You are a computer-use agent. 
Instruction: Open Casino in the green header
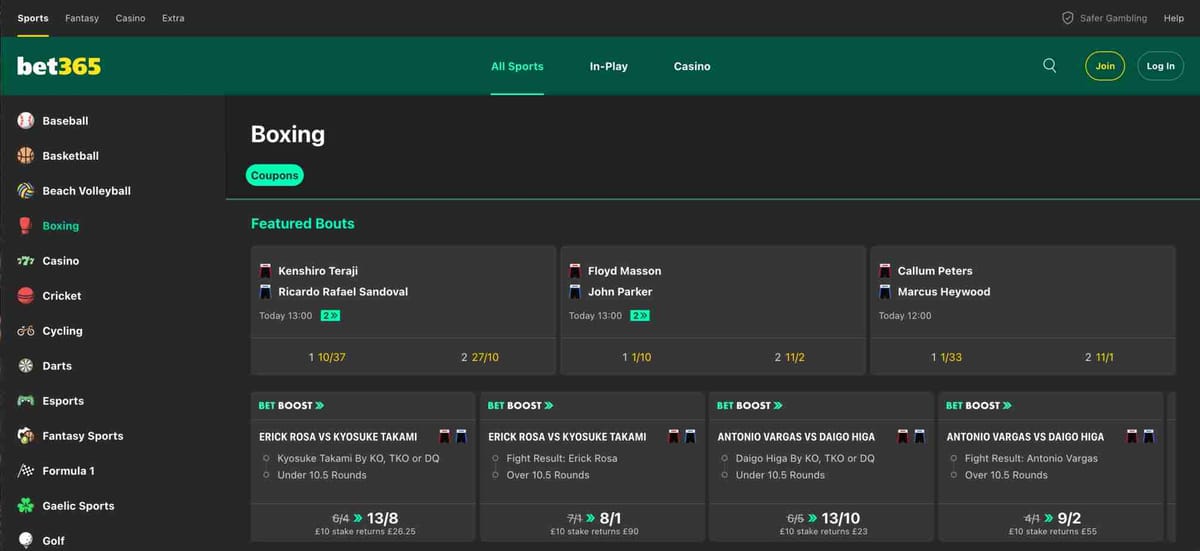[692, 66]
